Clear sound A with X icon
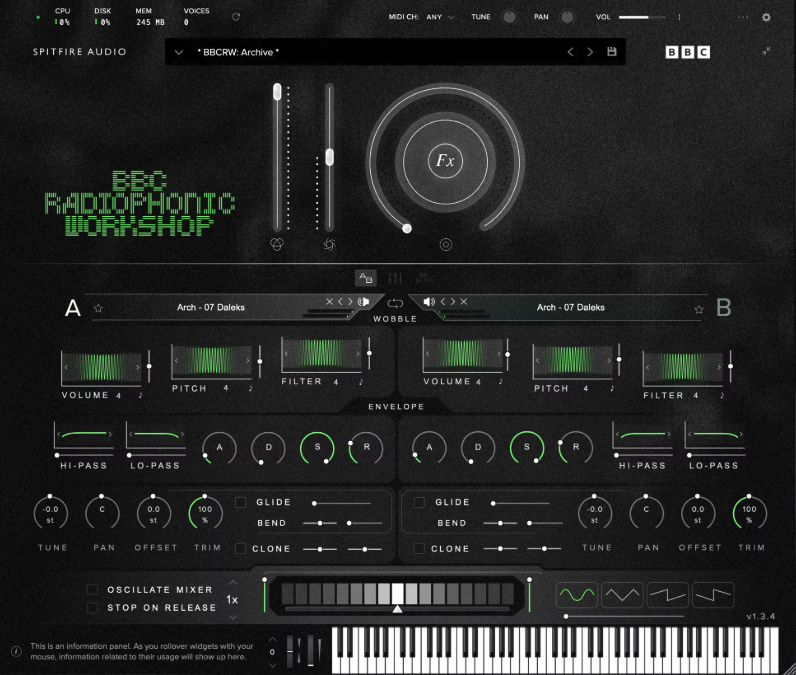Viewport: 796px width, 675px height. pyautogui.click(x=329, y=301)
